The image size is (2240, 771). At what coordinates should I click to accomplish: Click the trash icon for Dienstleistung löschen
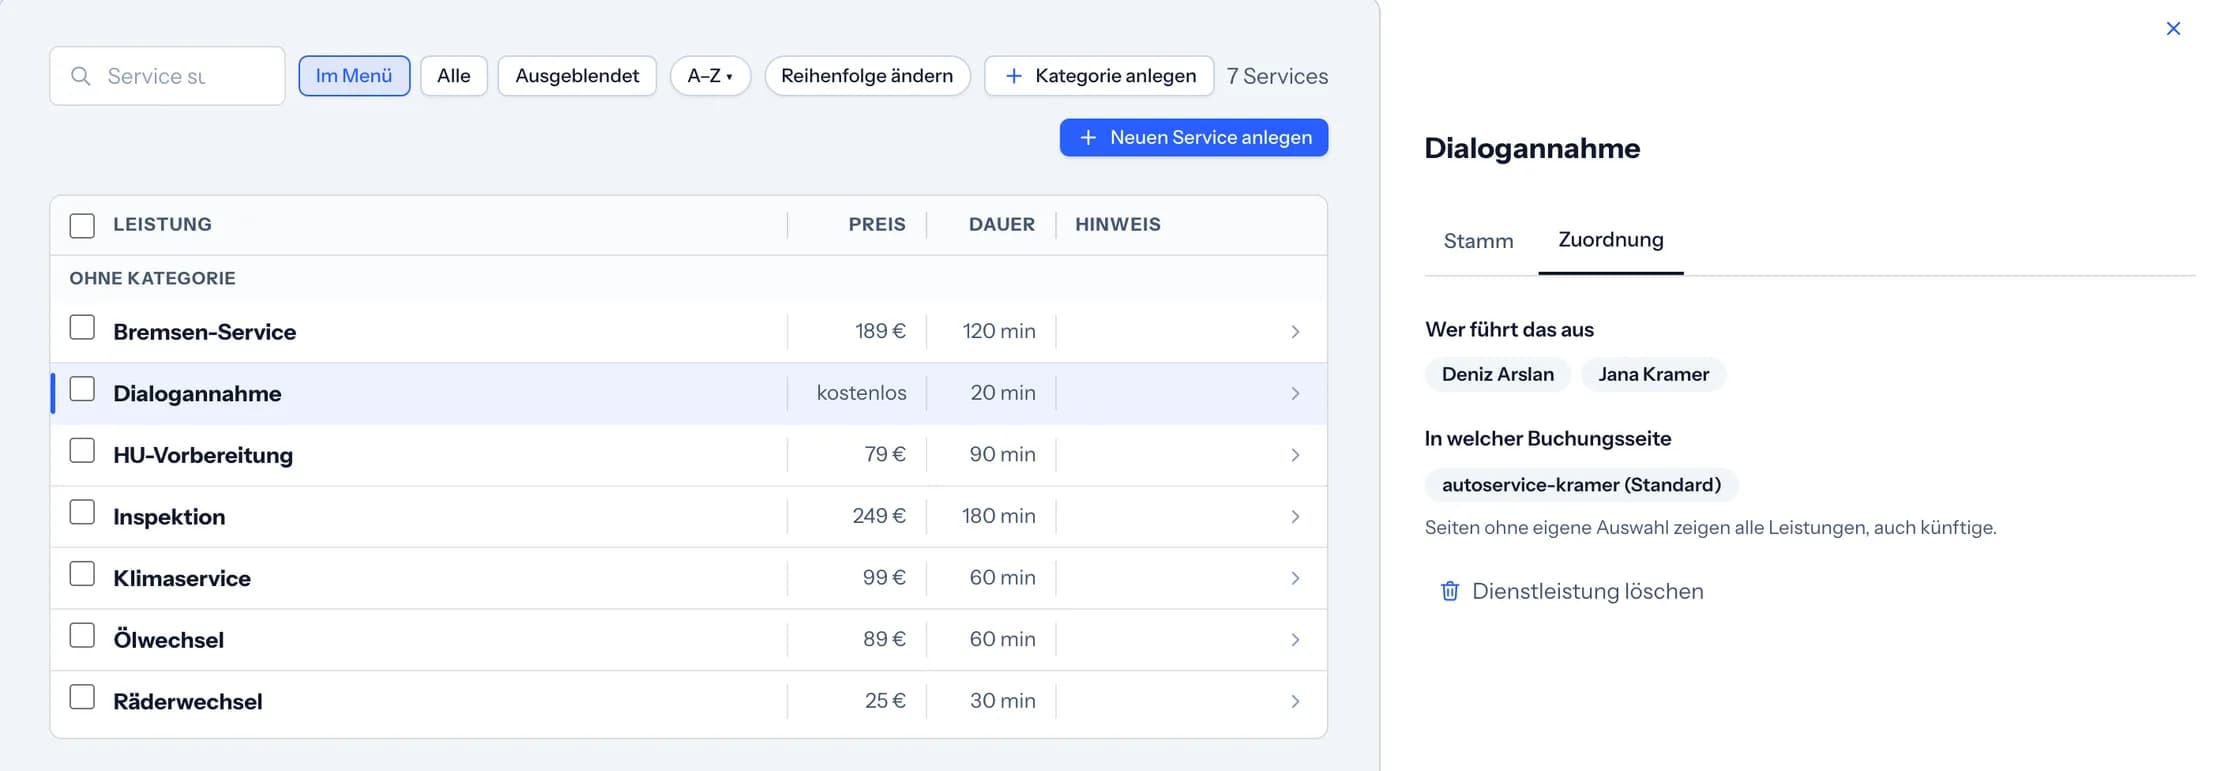pos(1449,591)
